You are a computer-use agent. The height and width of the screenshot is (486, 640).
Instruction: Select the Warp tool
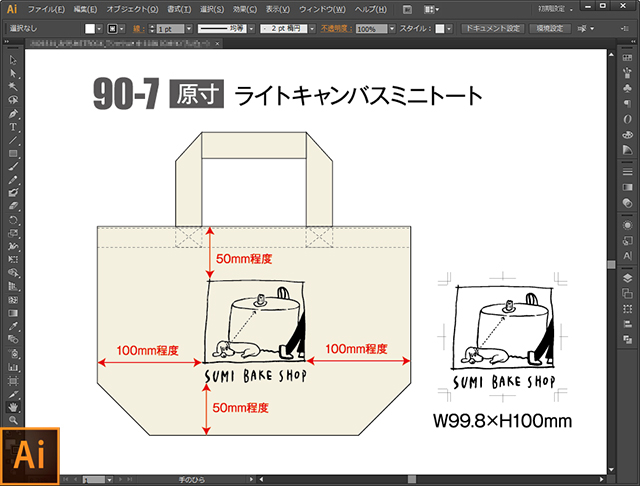pyautogui.click(x=13, y=246)
